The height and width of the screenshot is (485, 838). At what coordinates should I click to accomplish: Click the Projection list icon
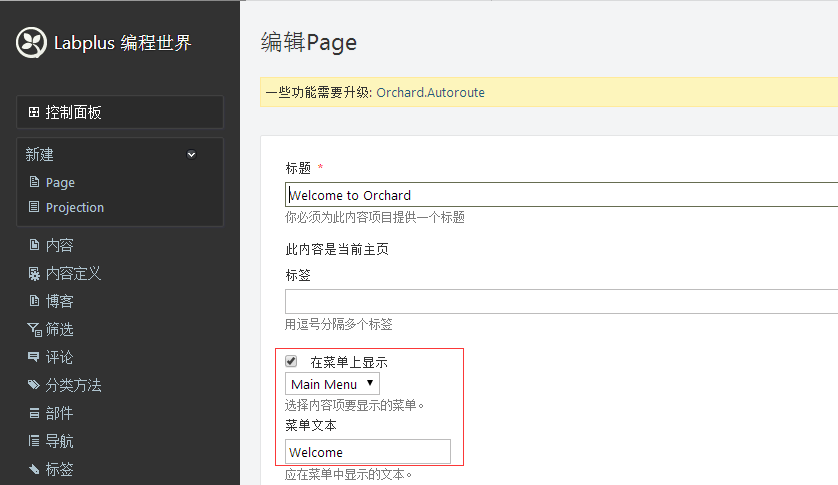coord(34,206)
